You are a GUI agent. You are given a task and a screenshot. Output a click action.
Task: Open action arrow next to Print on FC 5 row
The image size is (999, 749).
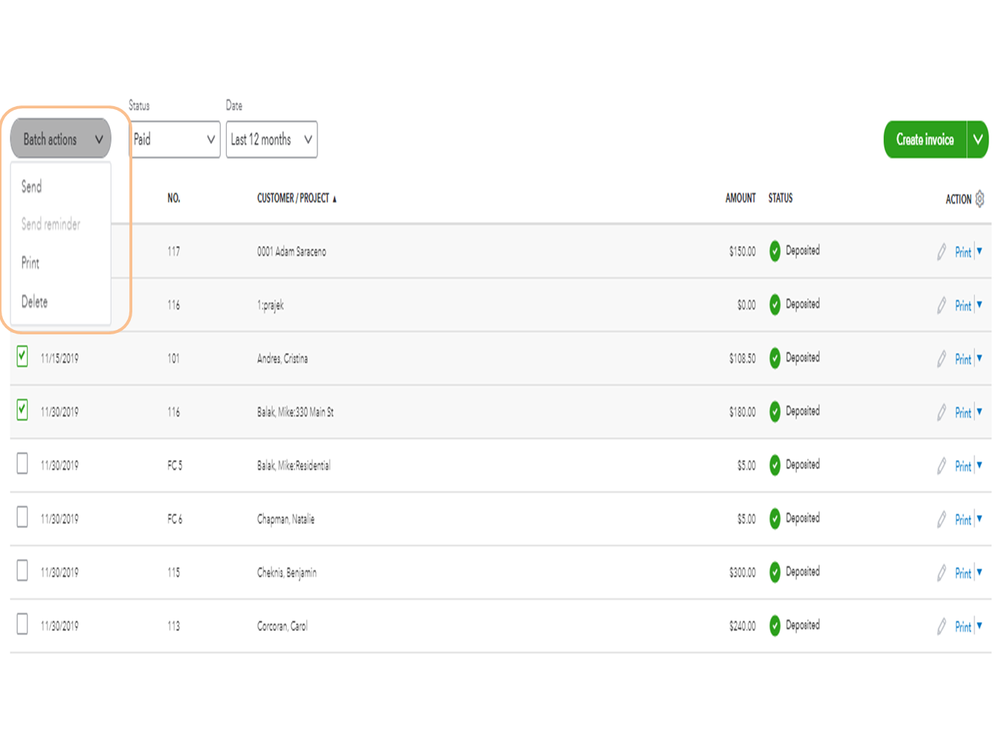pos(980,465)
